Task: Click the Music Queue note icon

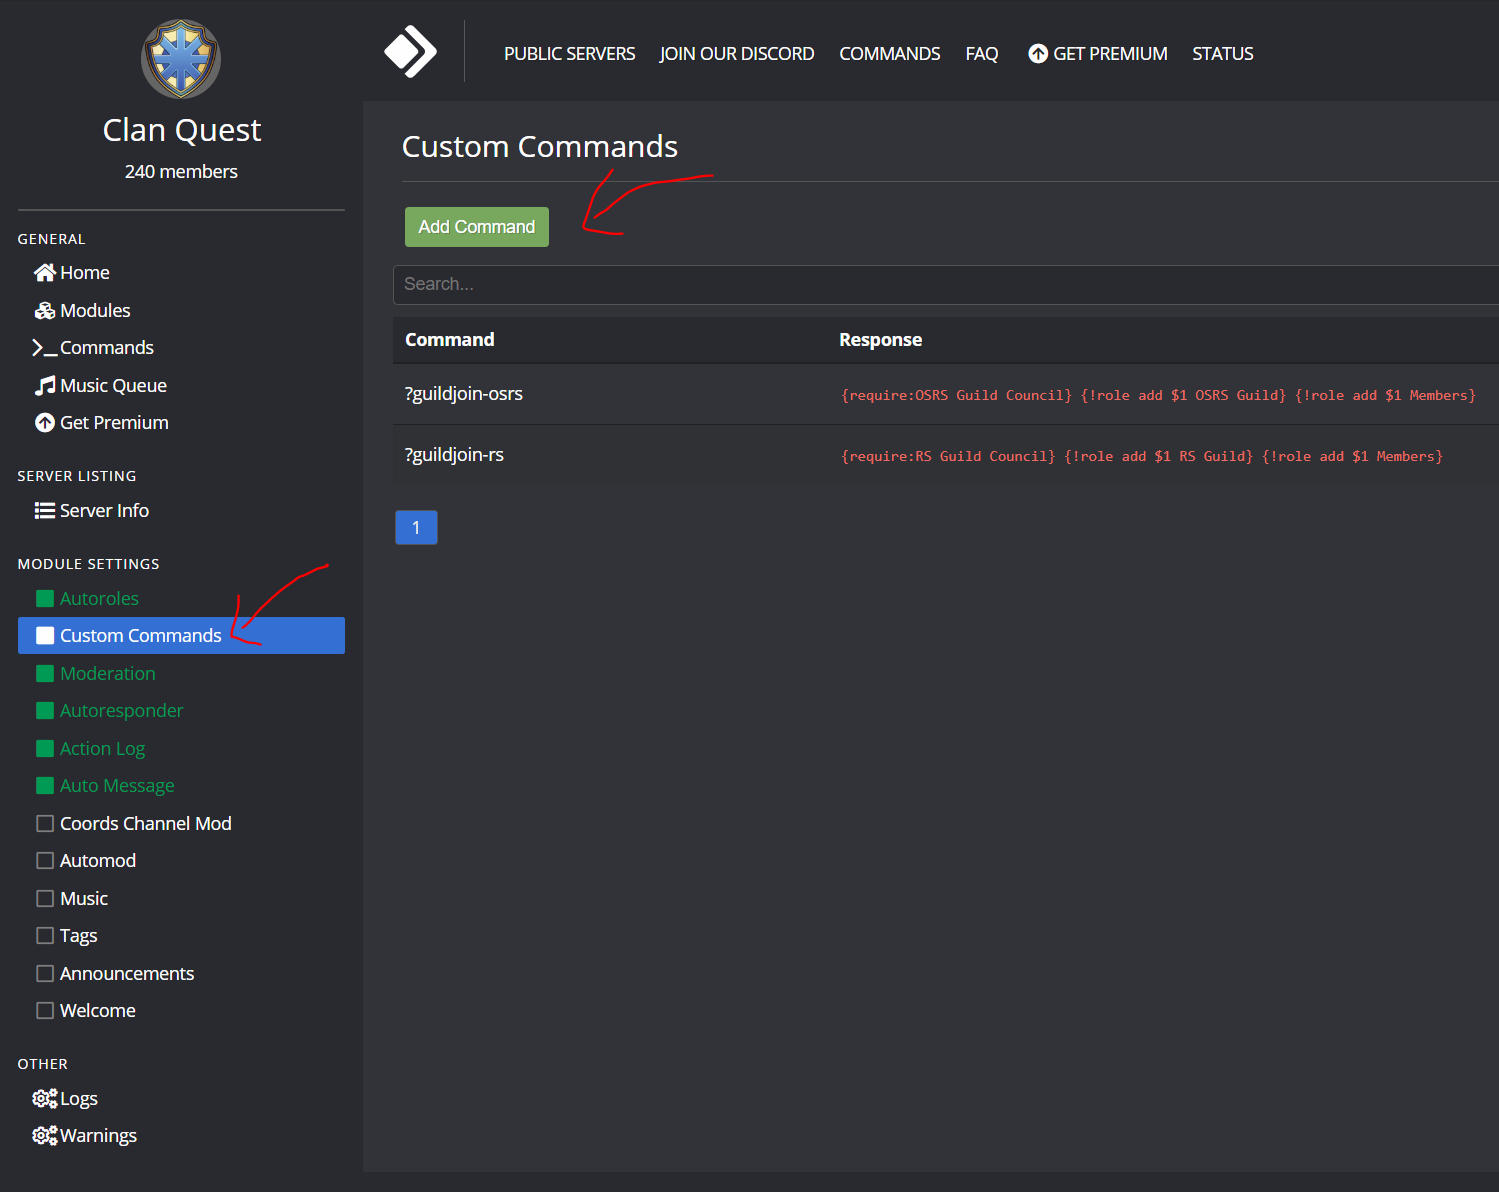Action: click(x=45, y=386)
